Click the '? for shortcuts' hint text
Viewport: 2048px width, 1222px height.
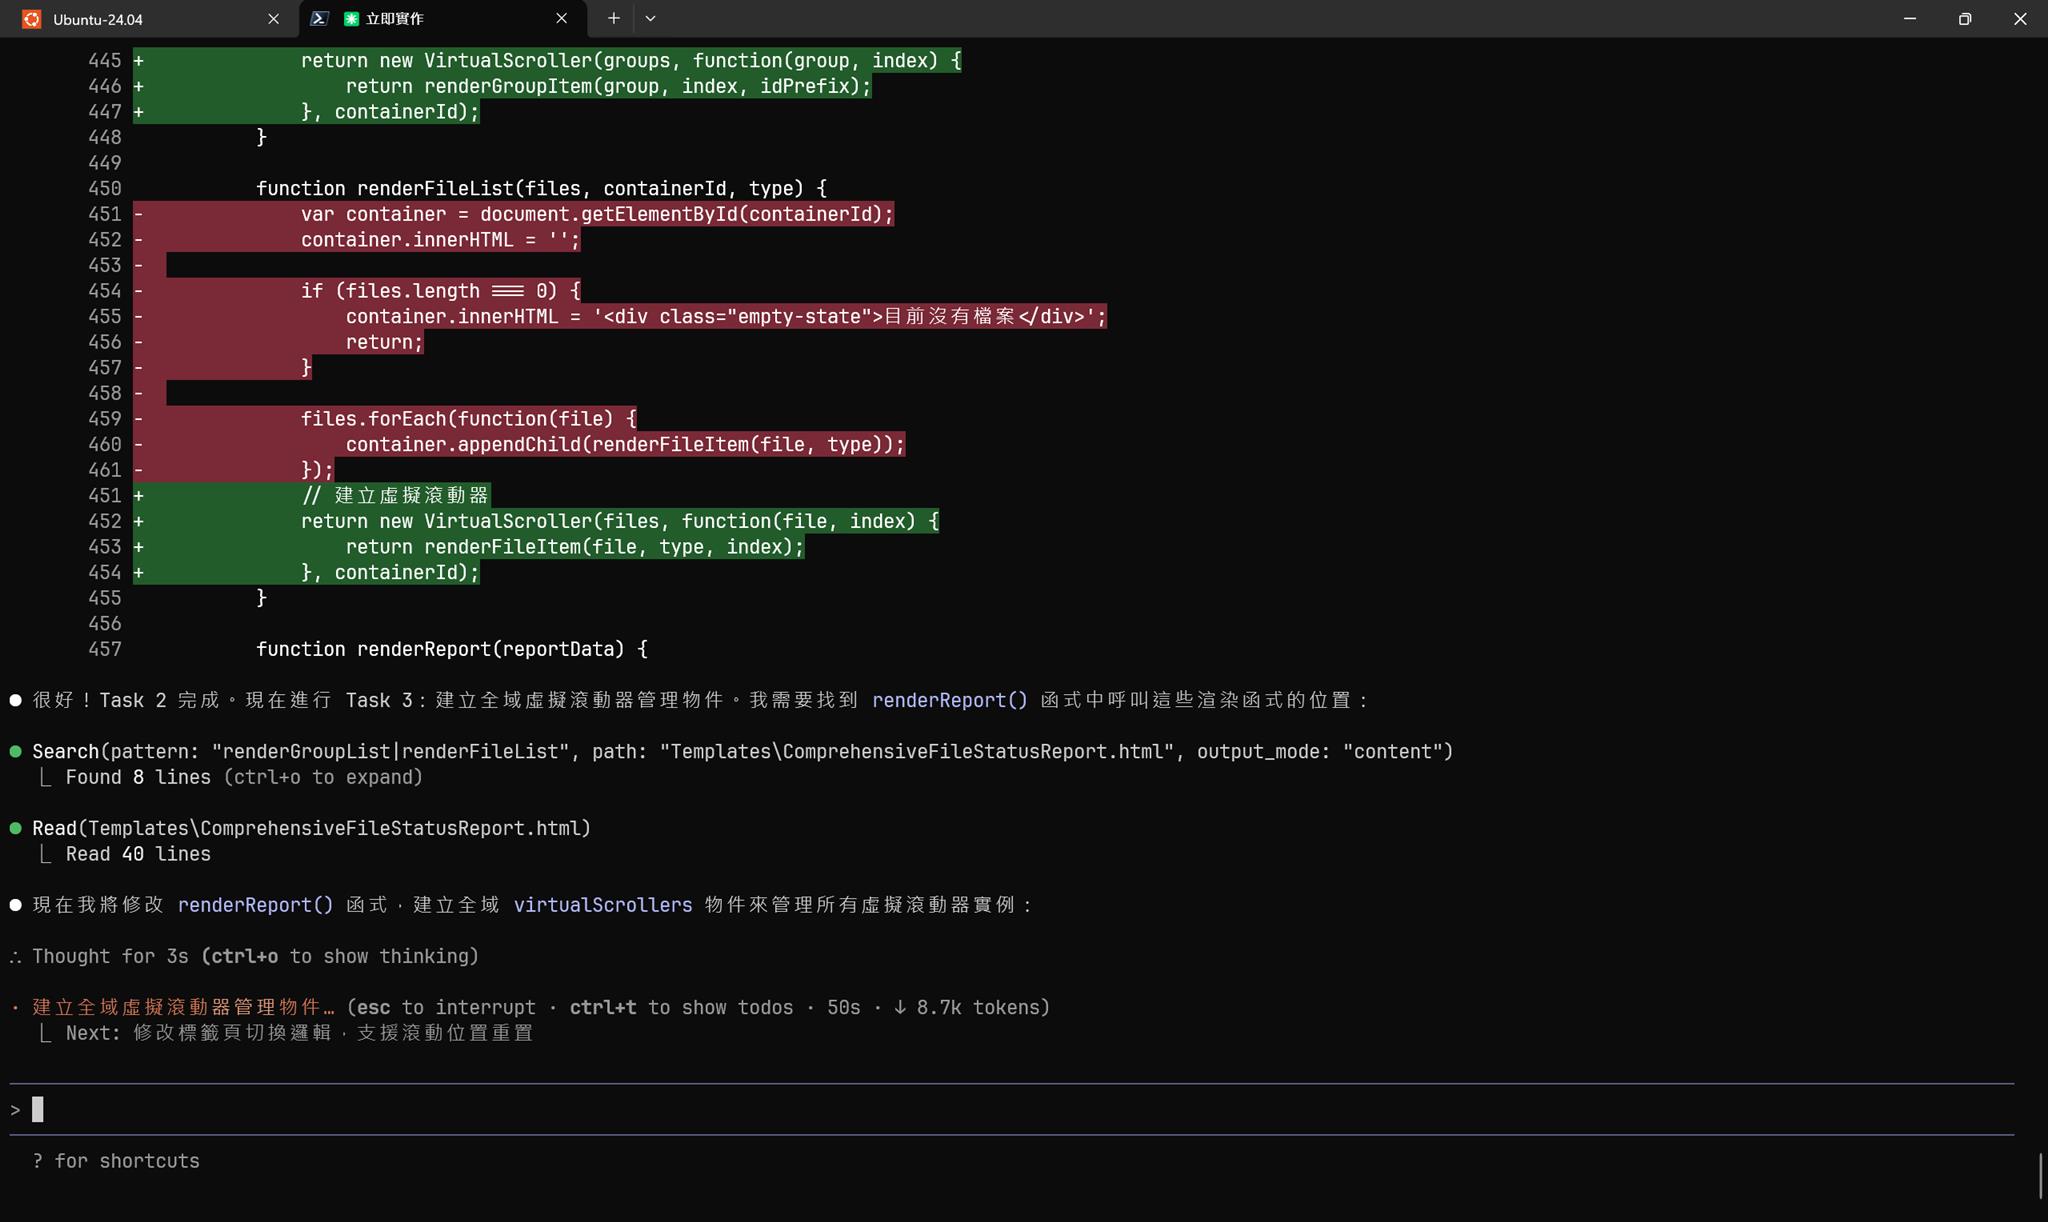click(116, 1161)
